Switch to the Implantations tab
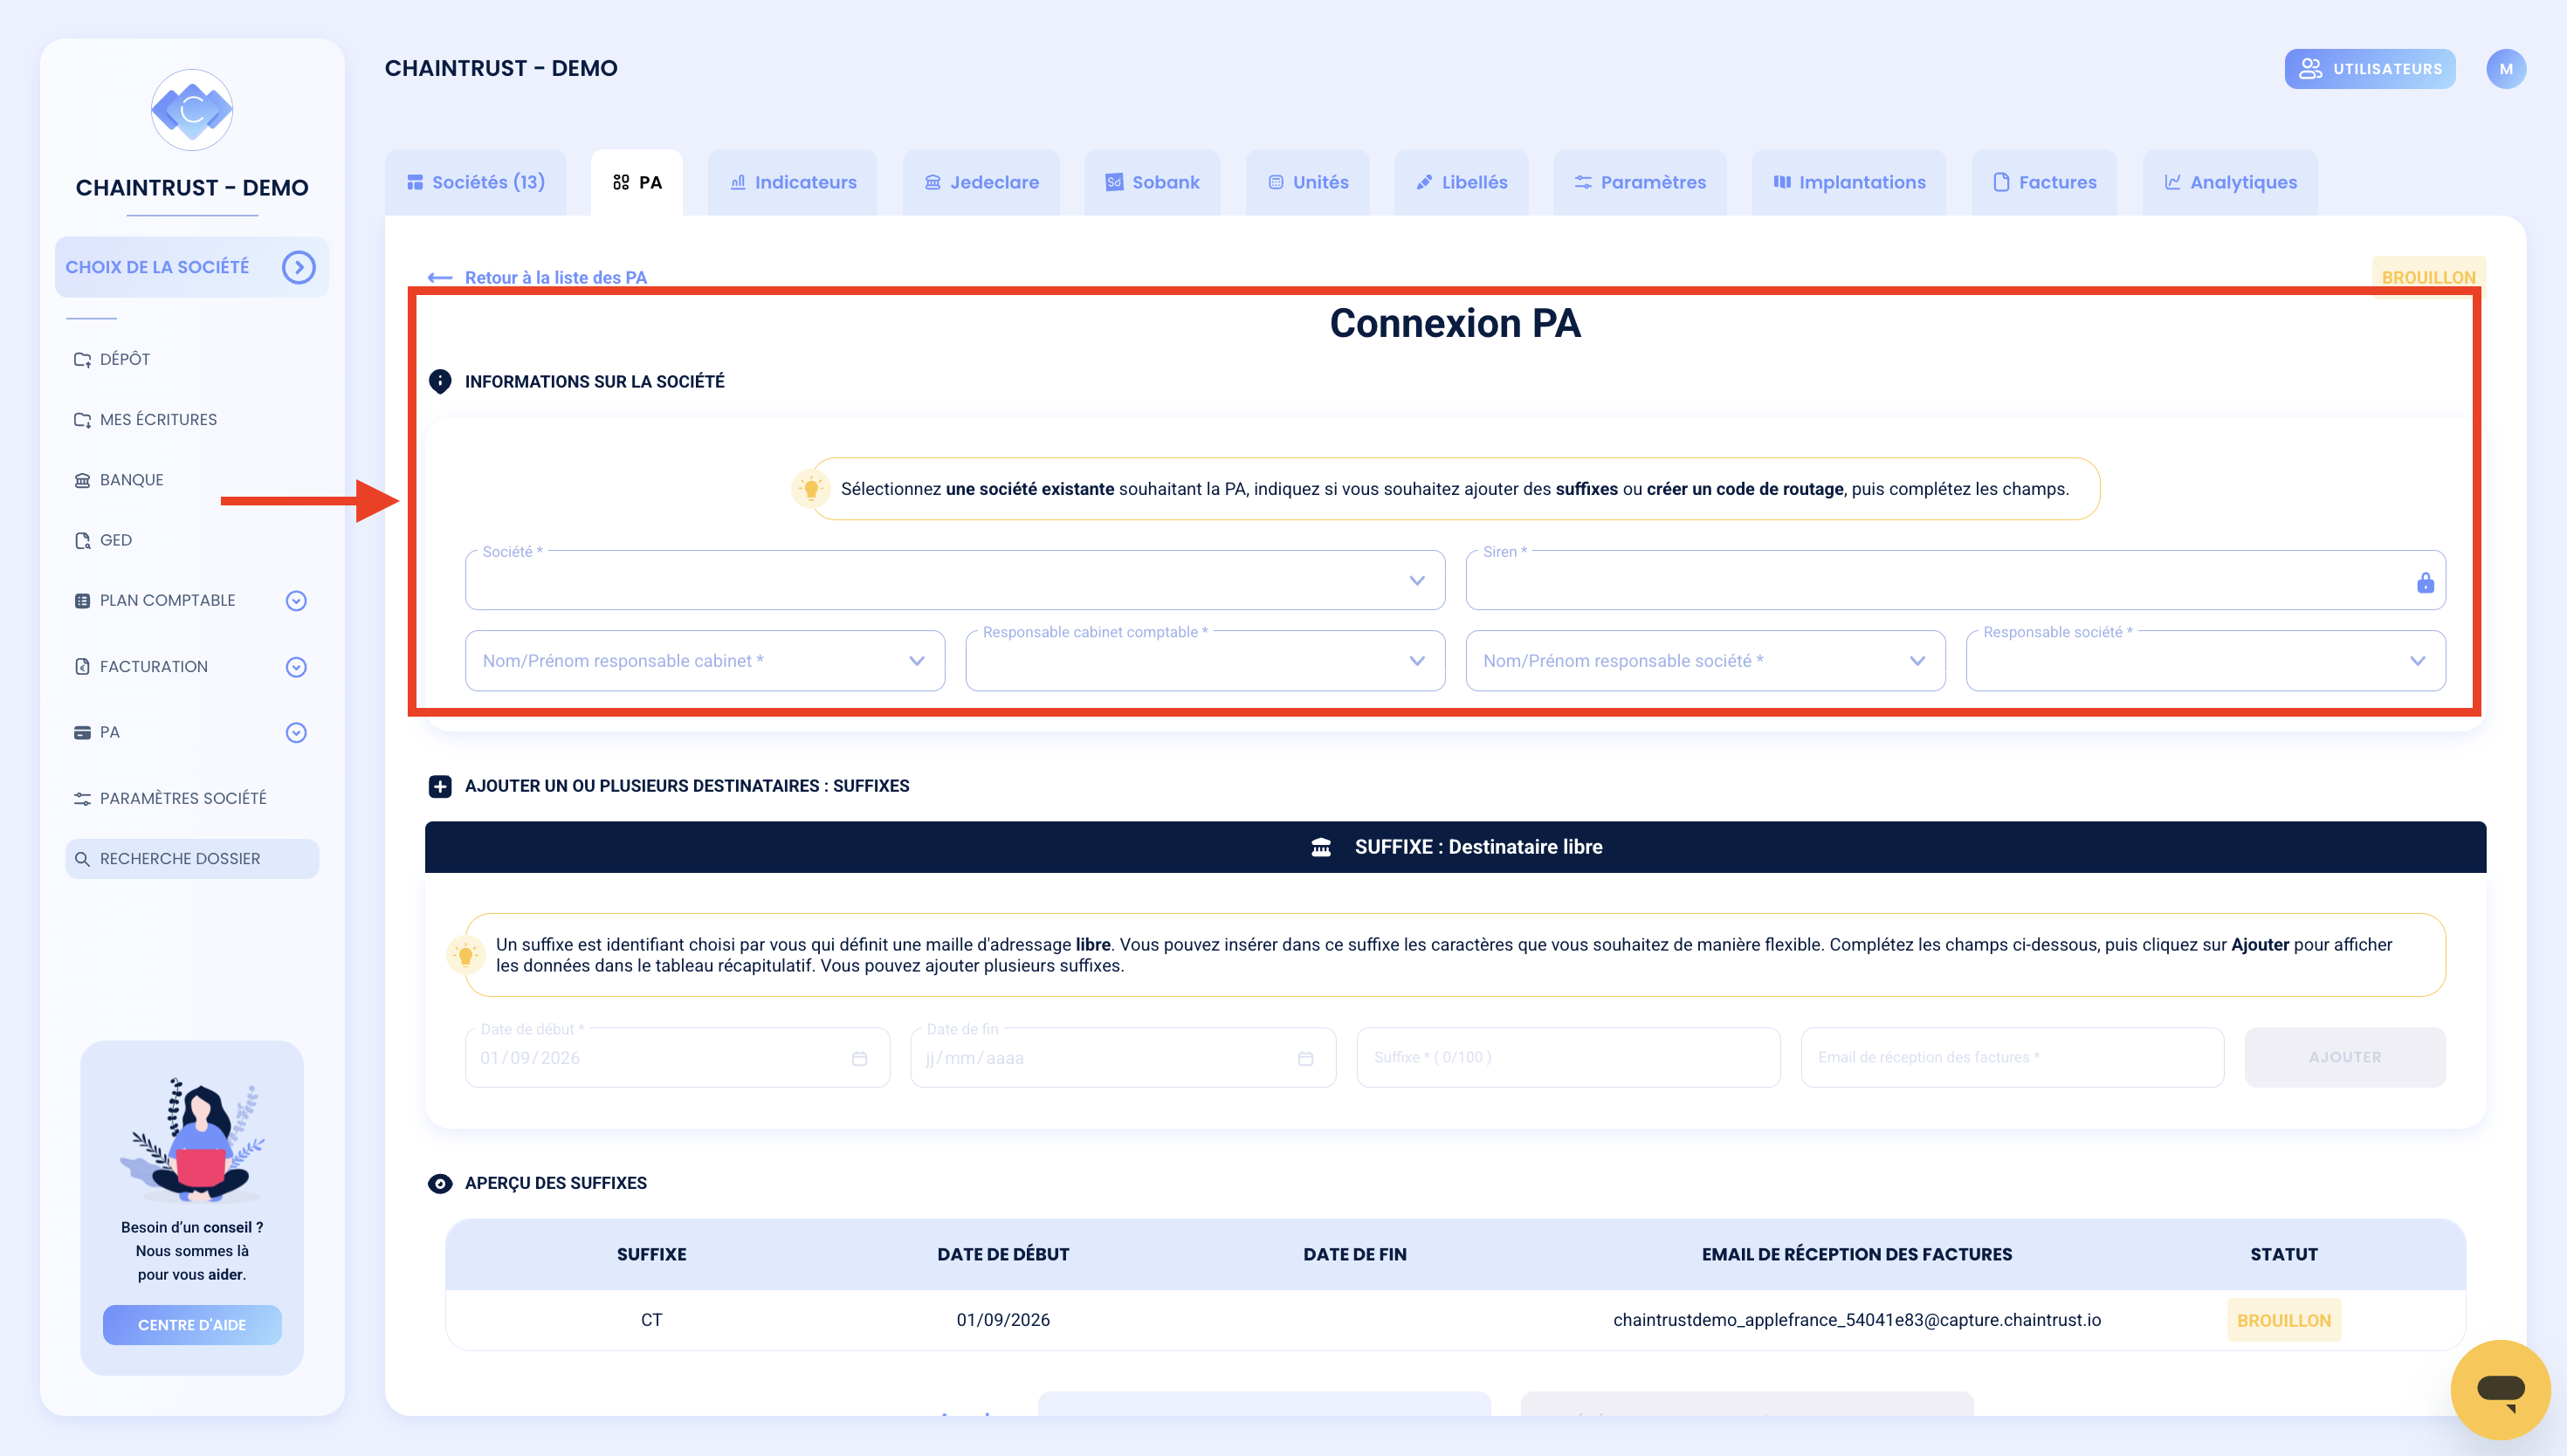This screenshot has height=1456, width=2567. click(x=1849, y=182)
